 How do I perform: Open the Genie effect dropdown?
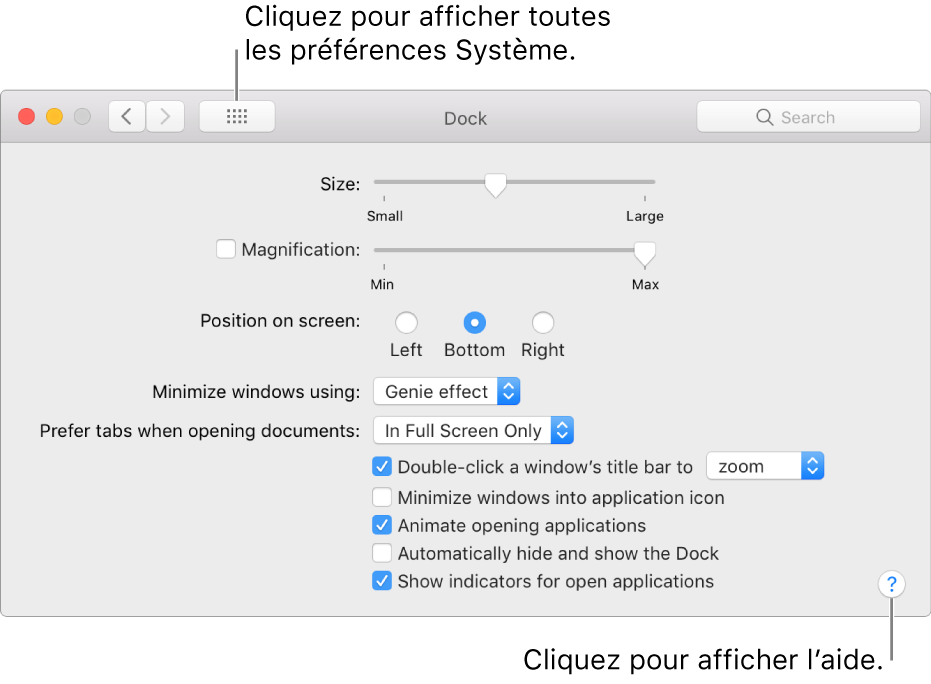click(x=446, y=391)
